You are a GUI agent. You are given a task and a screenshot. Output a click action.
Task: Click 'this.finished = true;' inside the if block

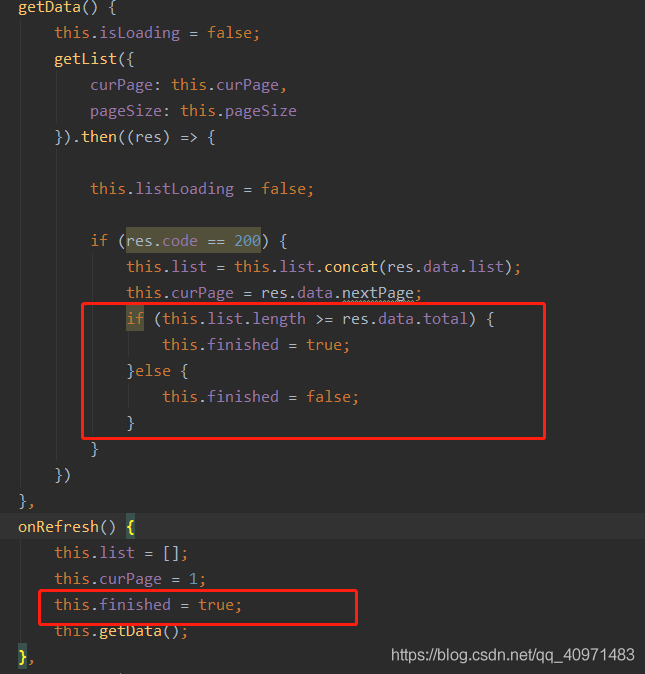[x=256, y=345]
